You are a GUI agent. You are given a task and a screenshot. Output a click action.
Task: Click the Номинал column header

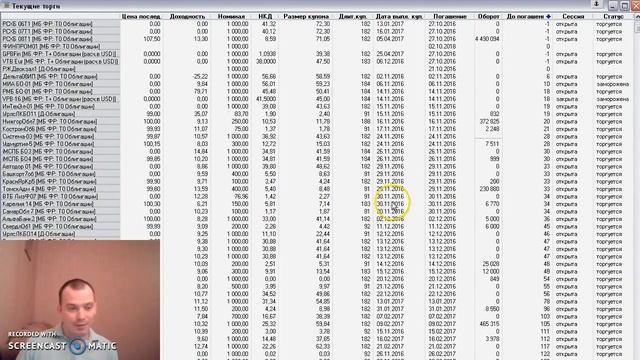tap(231, 16)
